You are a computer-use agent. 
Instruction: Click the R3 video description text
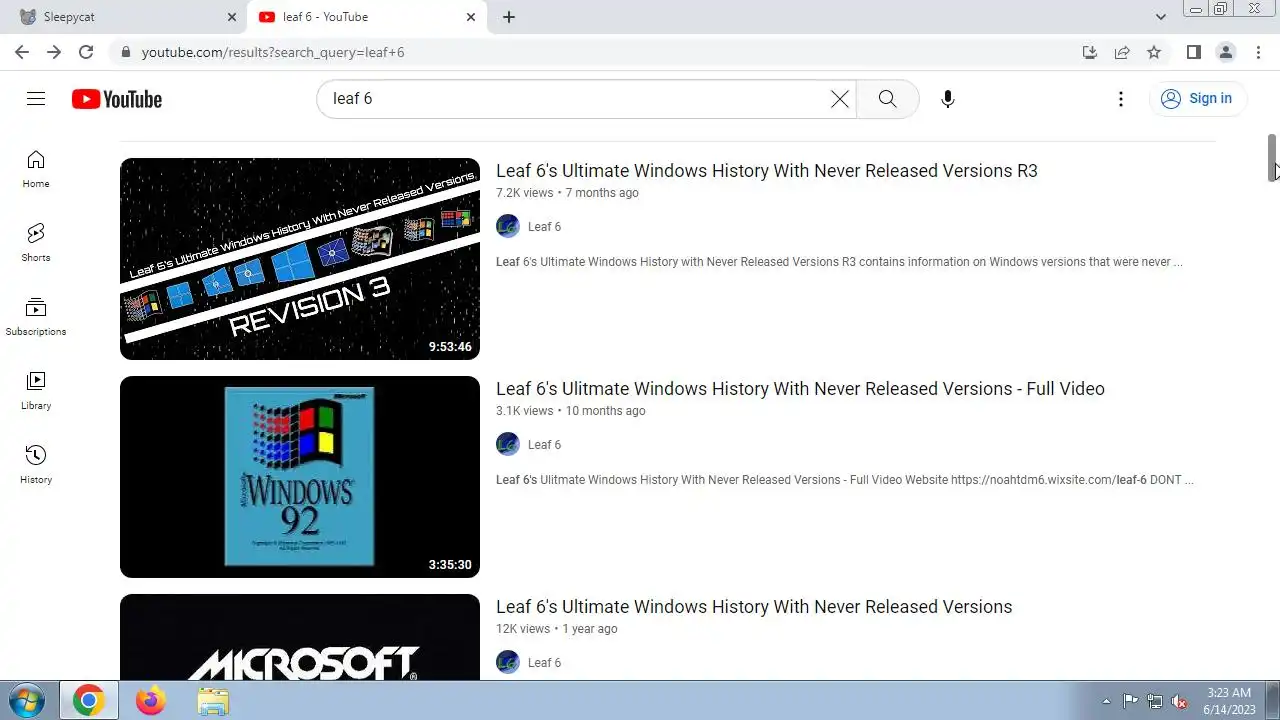click(839, 262)
